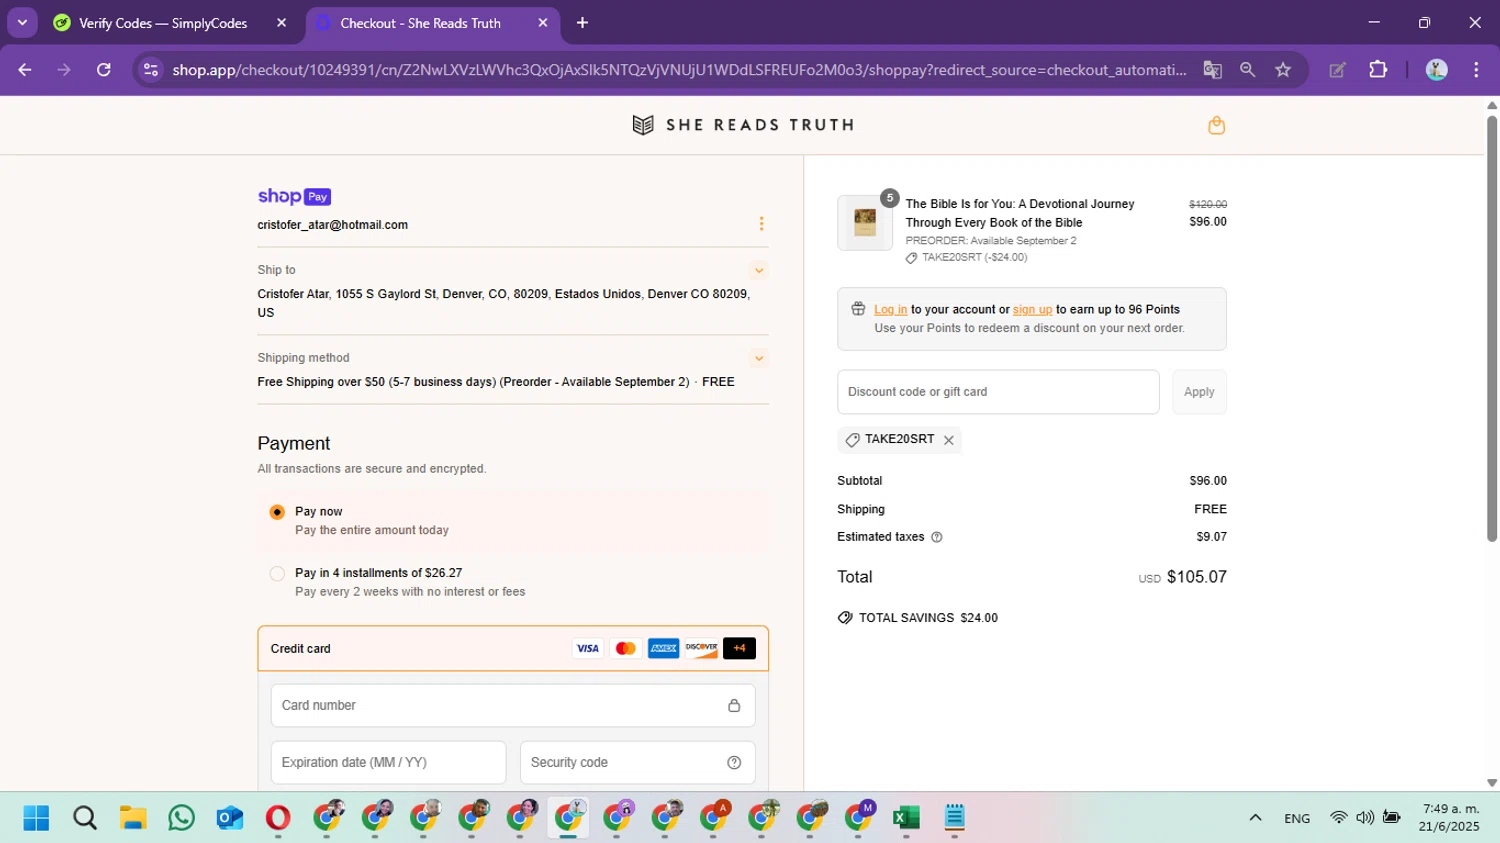Click the American Express card icon
Image resolution: width=1500 pixels, height=843 pixels.
663,649
